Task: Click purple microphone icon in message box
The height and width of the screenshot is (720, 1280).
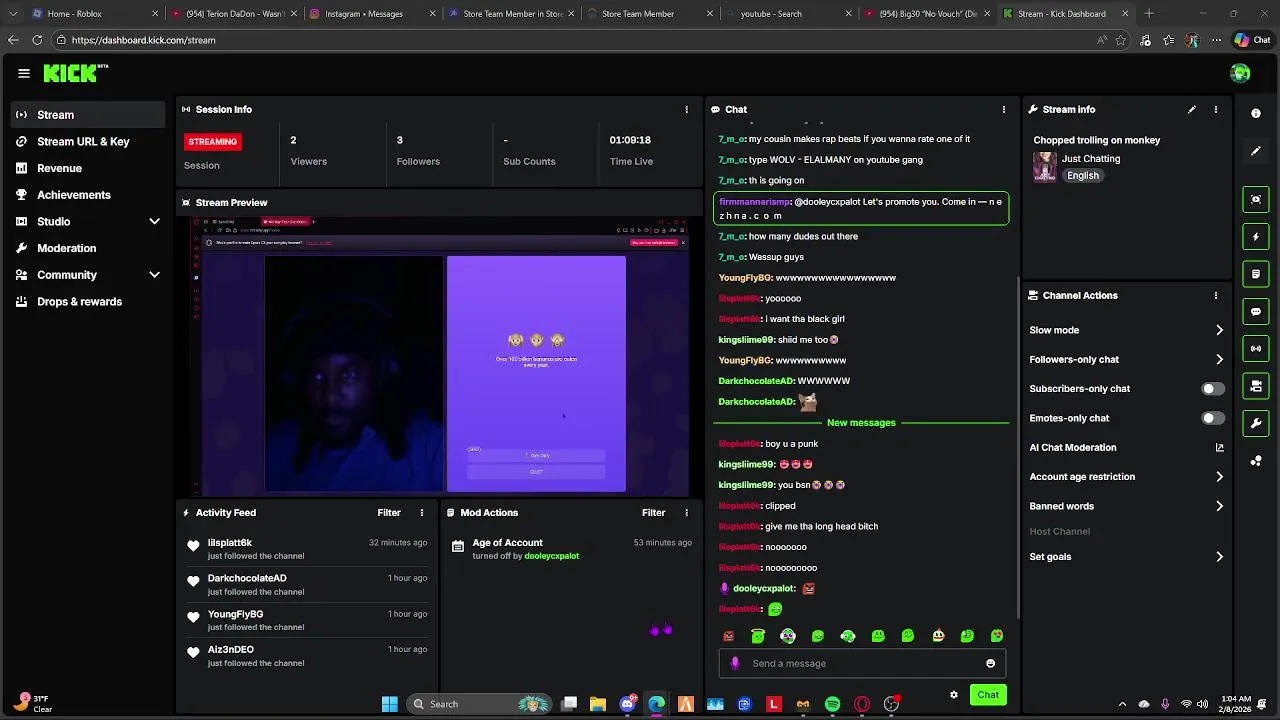Action: [735, 663]
